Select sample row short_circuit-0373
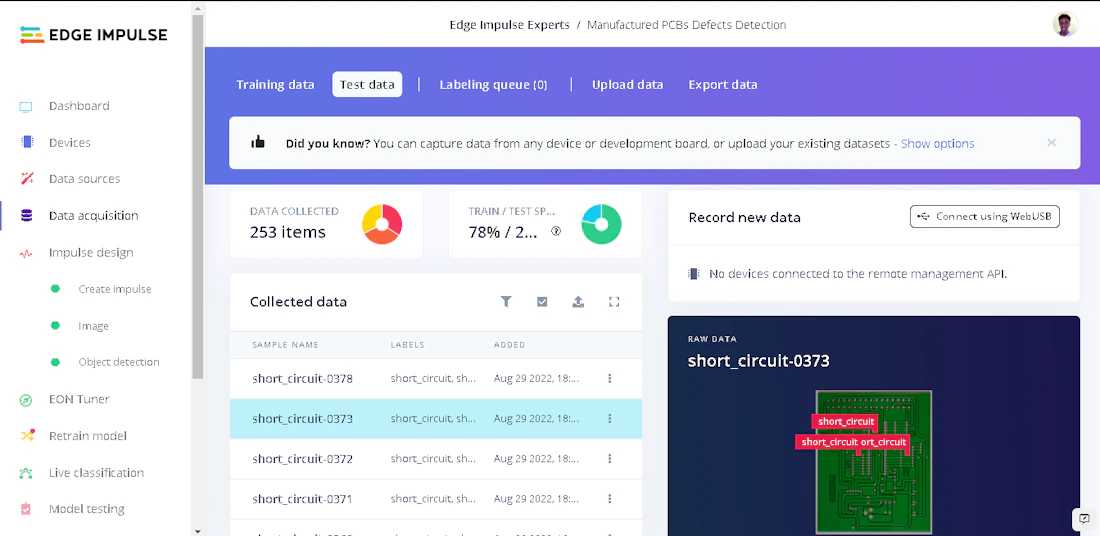 point(436,419)
